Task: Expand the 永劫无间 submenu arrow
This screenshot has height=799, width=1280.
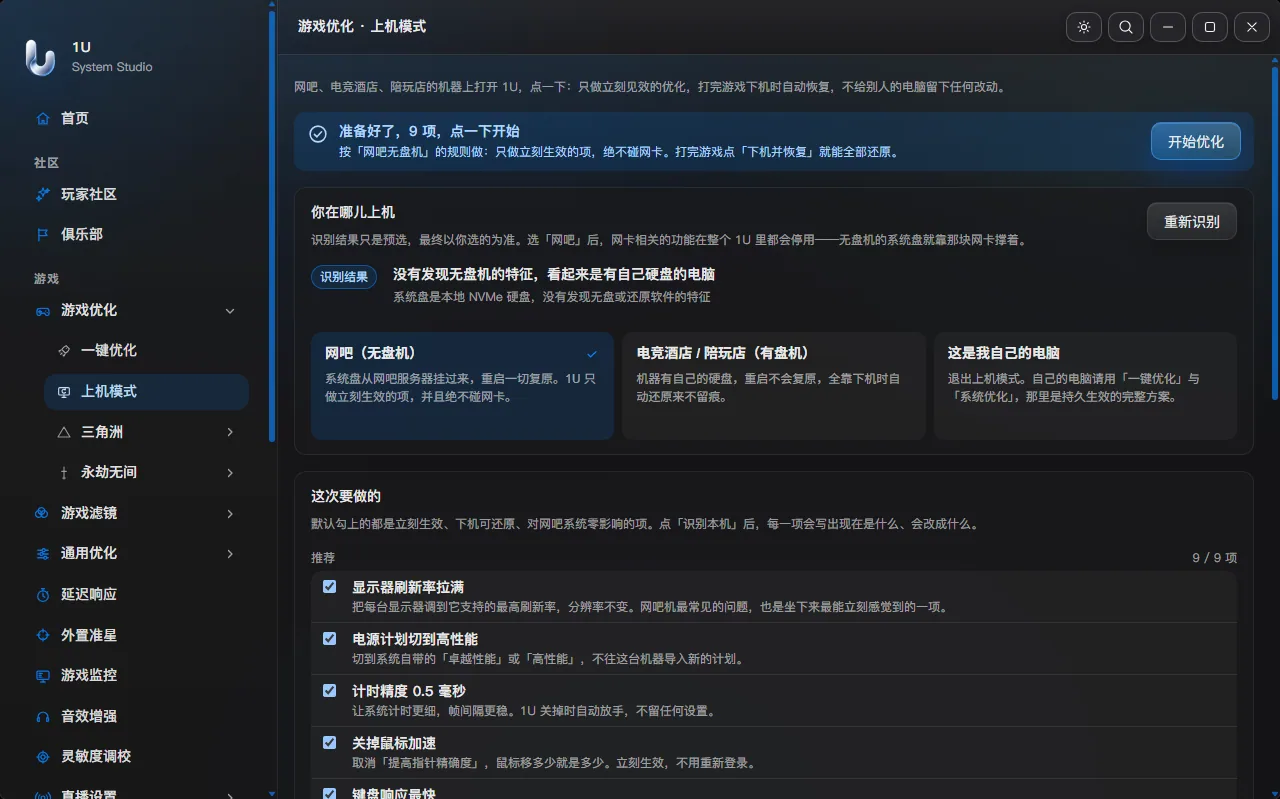Action: 230,472
